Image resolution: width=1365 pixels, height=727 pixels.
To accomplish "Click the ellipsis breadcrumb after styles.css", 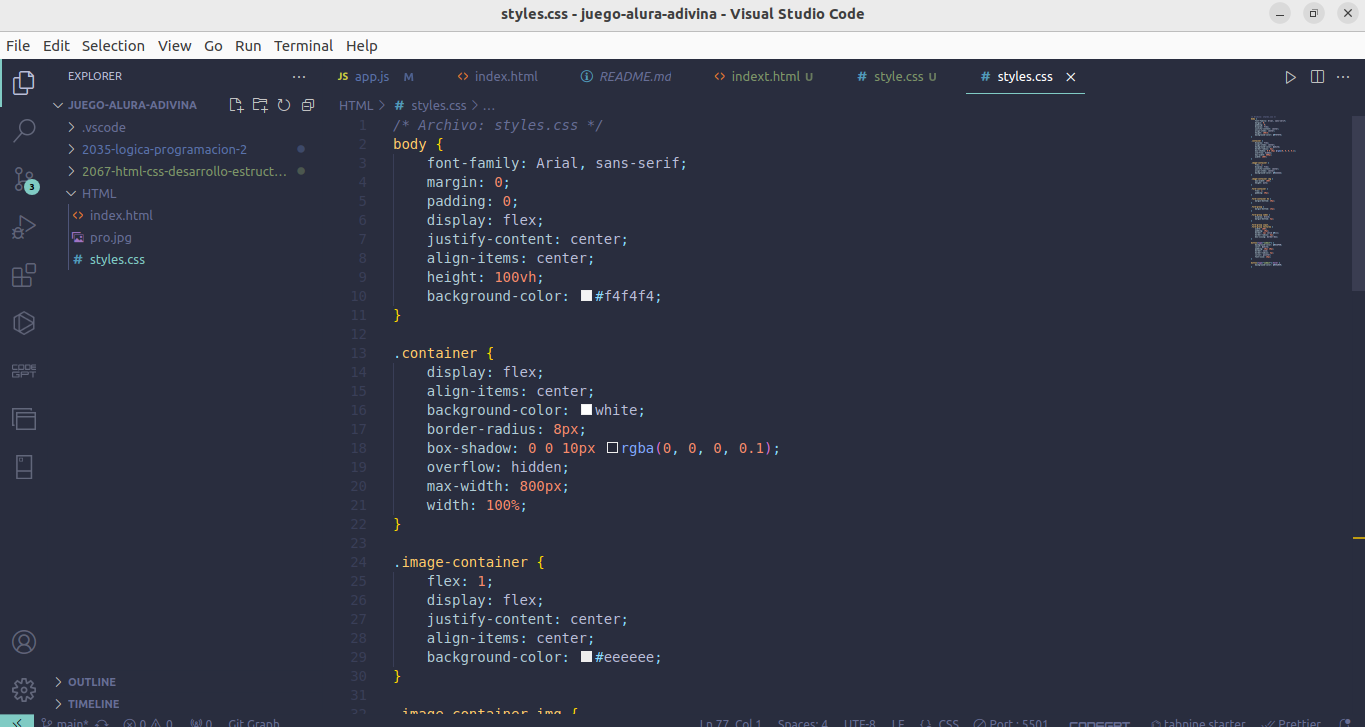I will click(x=489, y=105).
